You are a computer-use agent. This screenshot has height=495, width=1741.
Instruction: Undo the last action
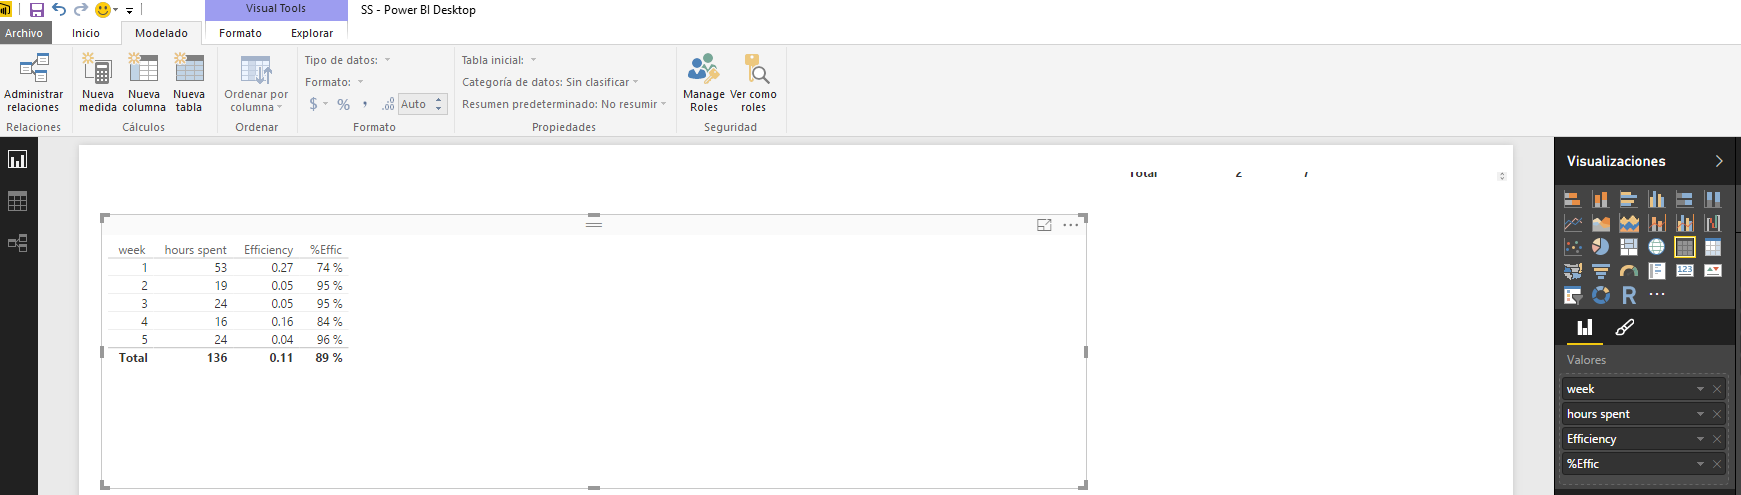(59, 10)
